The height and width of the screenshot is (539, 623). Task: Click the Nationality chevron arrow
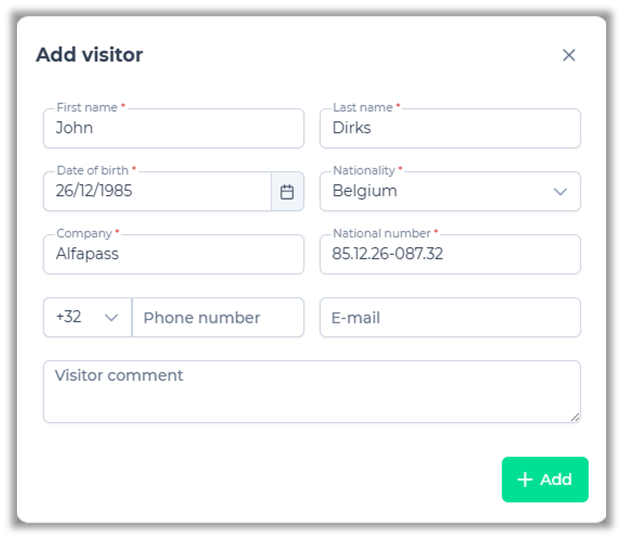pos(560,192)
